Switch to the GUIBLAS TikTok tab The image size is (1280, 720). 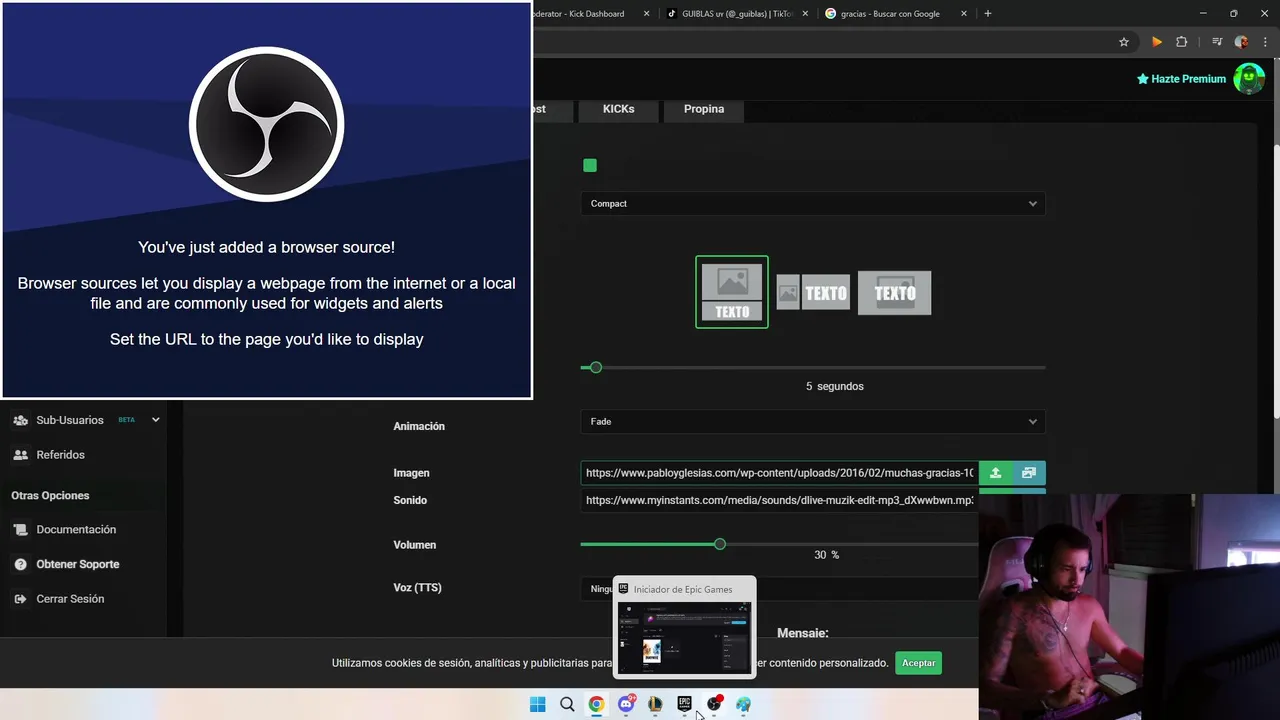pos(736,14)
